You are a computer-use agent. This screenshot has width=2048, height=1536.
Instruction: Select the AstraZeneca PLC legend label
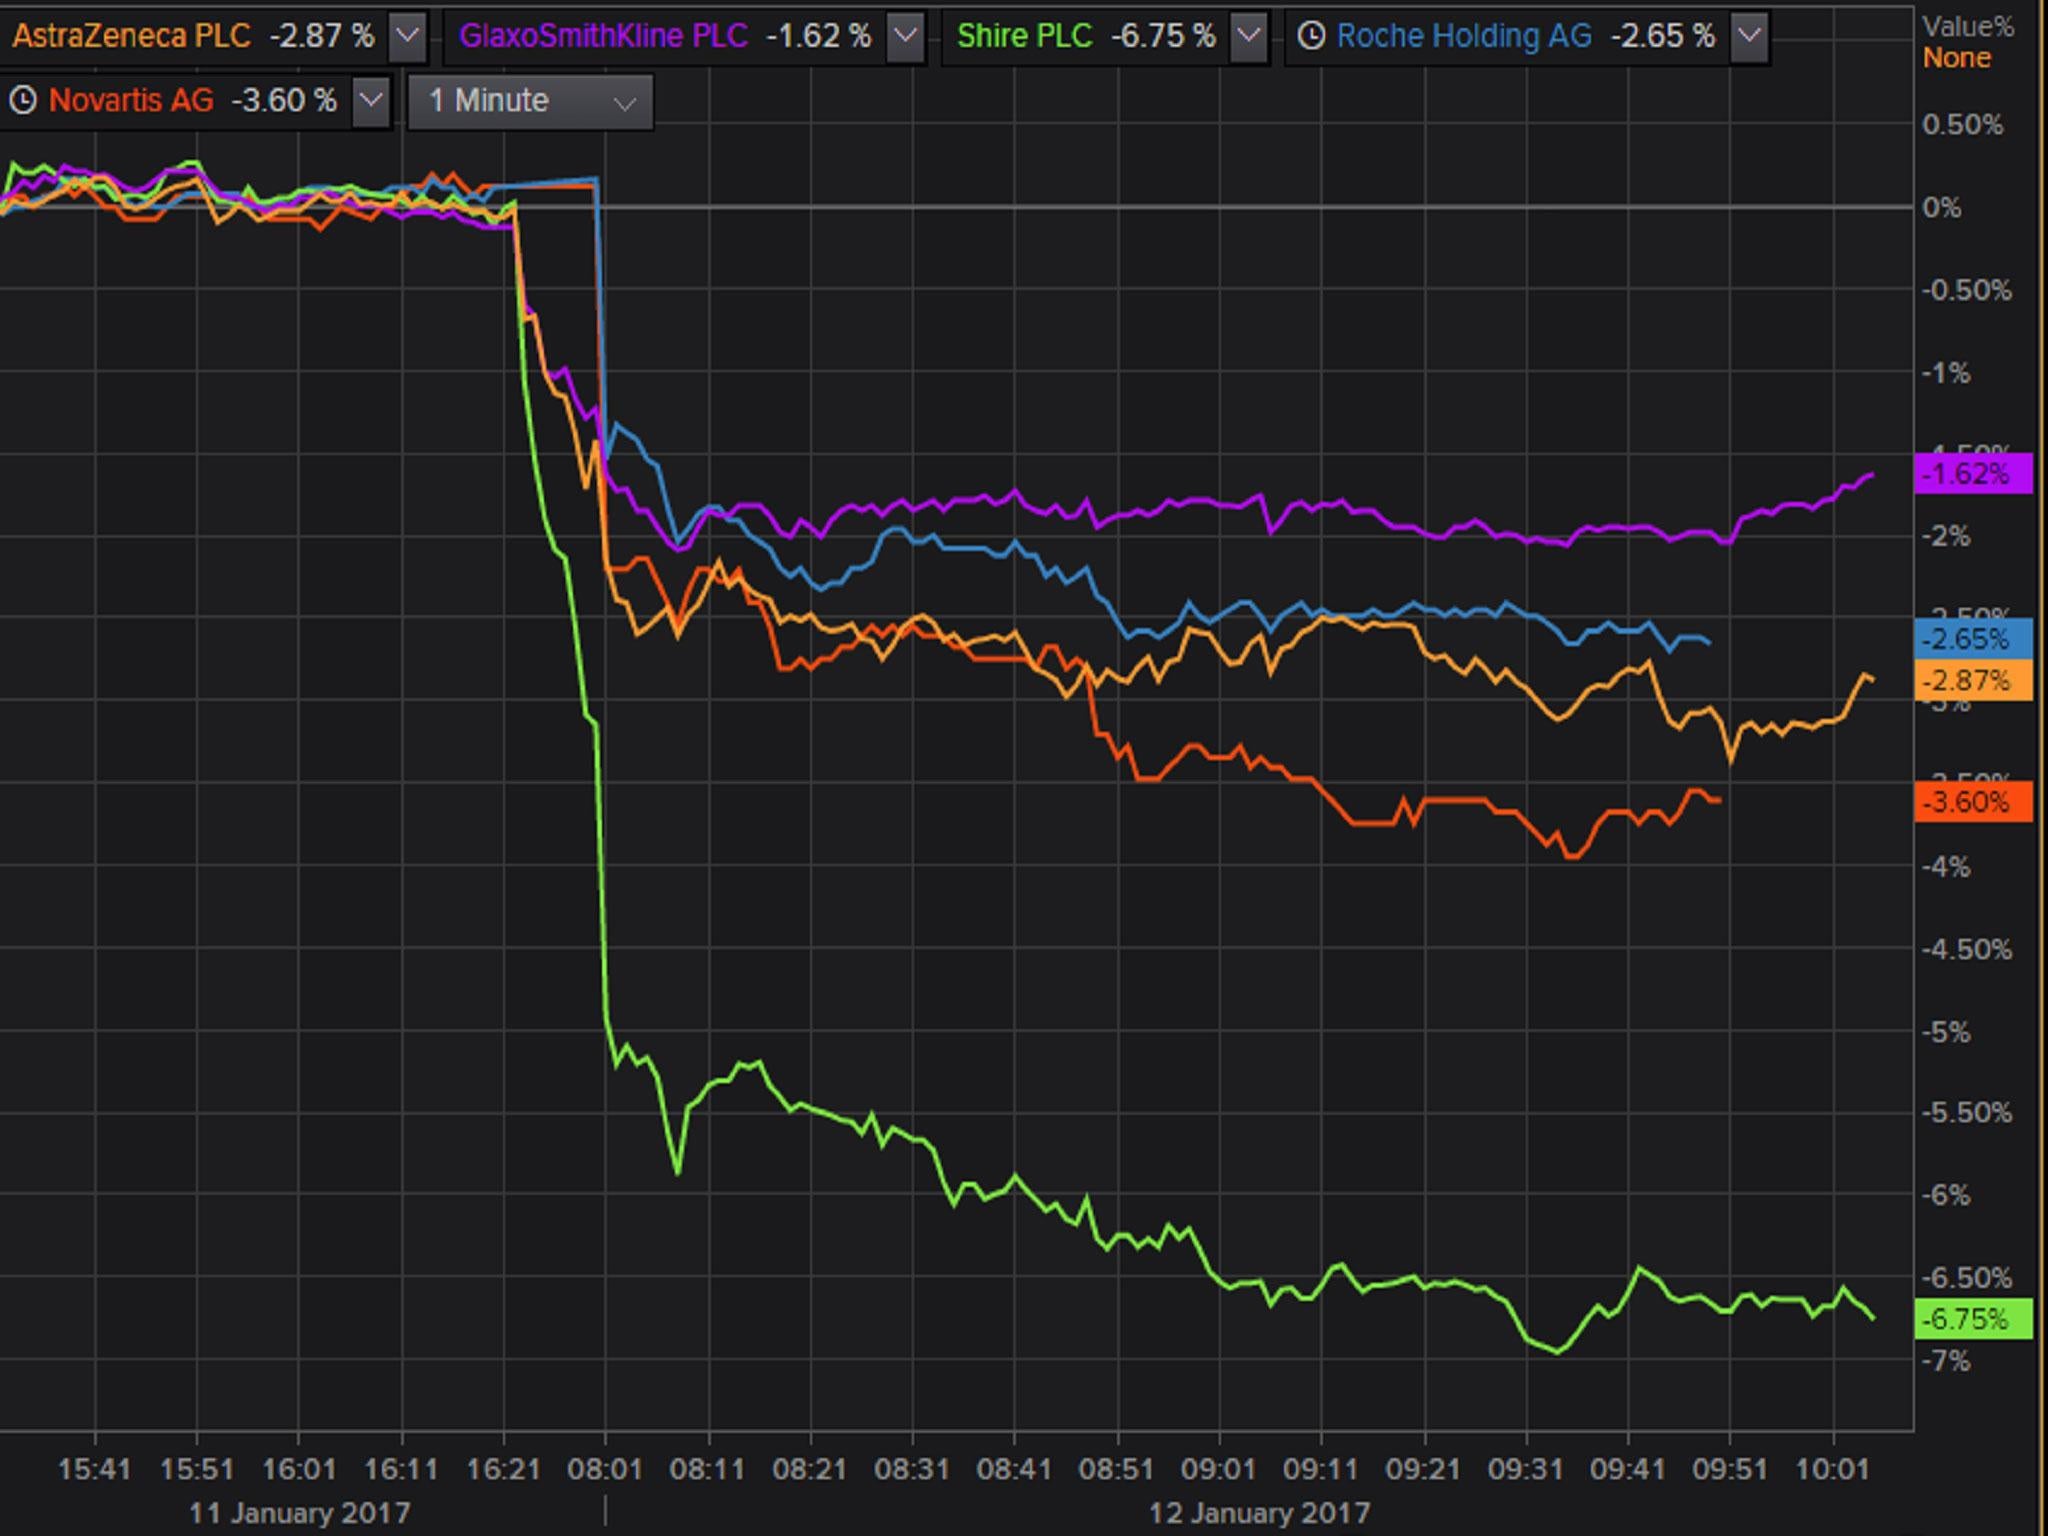coord(131,37)
